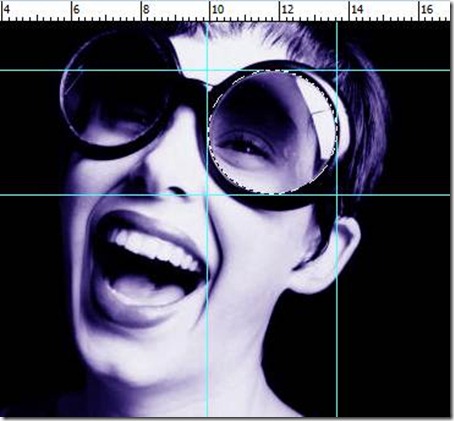The height and width of the screenshot is (421, 454).
Task: Click the ruler mark labeled 12
Action: click(287, 9)
